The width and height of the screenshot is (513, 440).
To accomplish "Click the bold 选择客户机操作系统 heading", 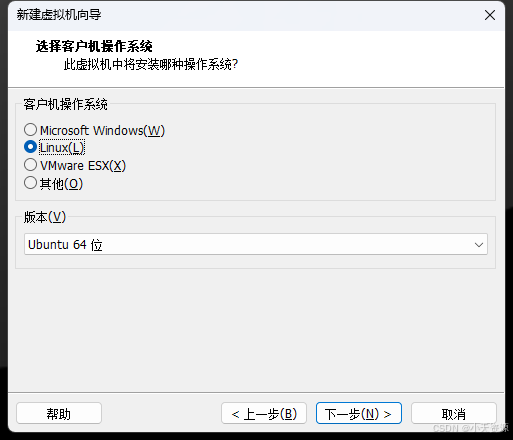I will coord(94,46).
